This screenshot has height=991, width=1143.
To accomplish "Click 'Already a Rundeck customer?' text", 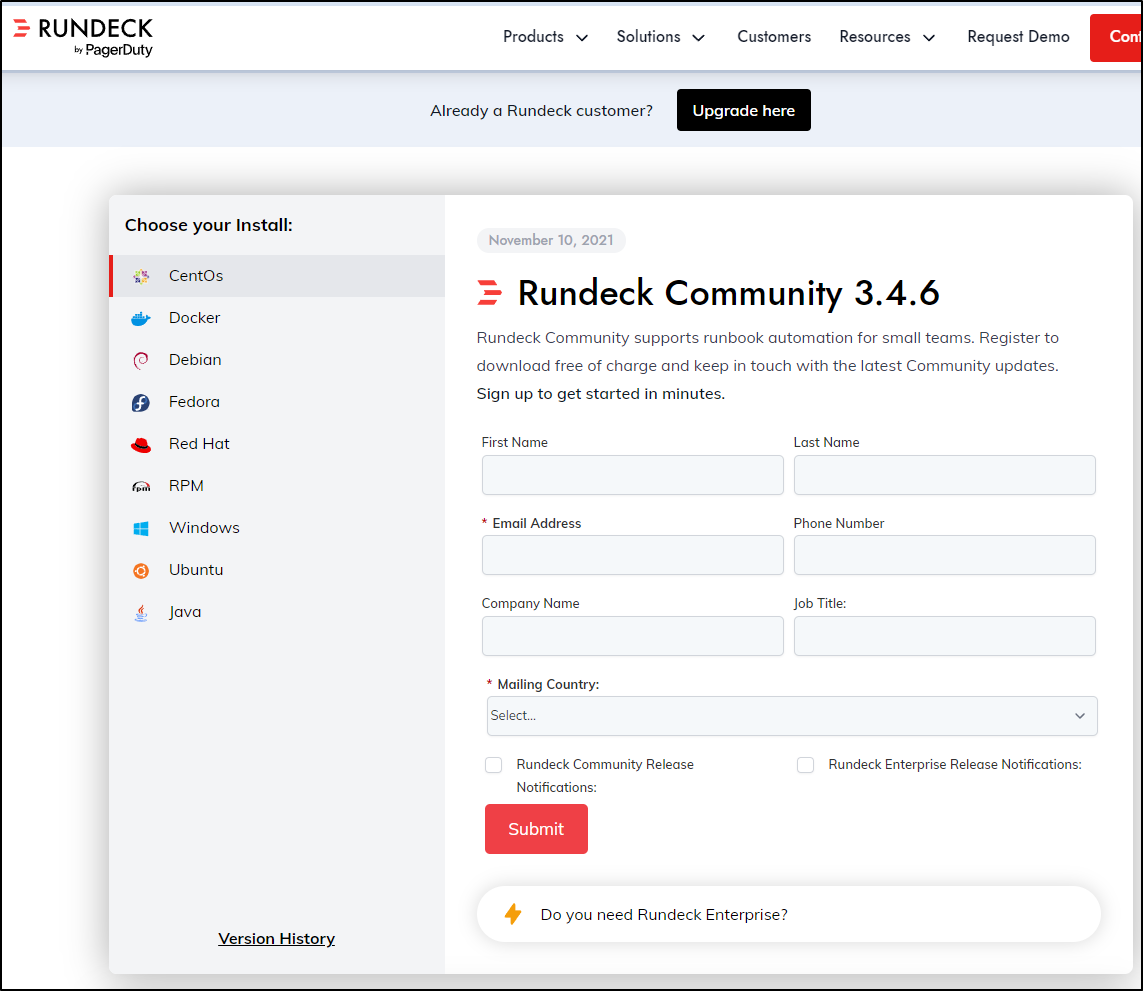I will (541, 111).
